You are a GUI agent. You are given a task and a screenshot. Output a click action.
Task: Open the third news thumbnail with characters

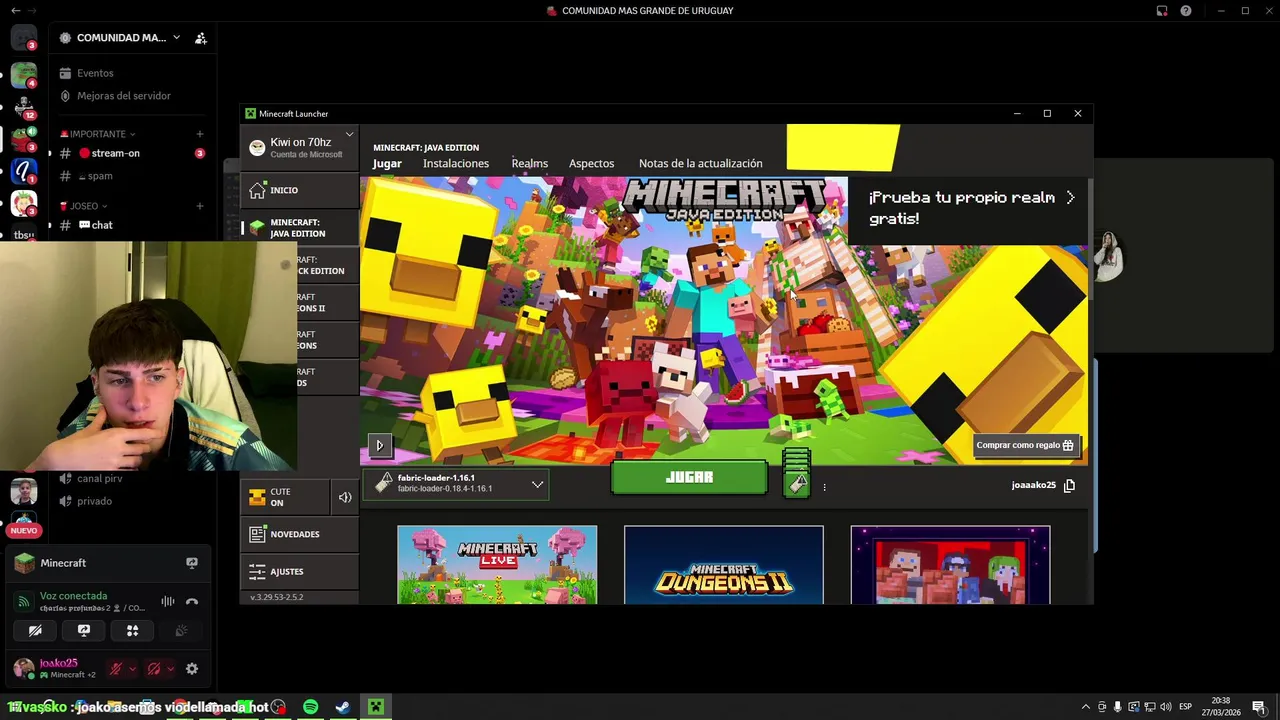950,565
